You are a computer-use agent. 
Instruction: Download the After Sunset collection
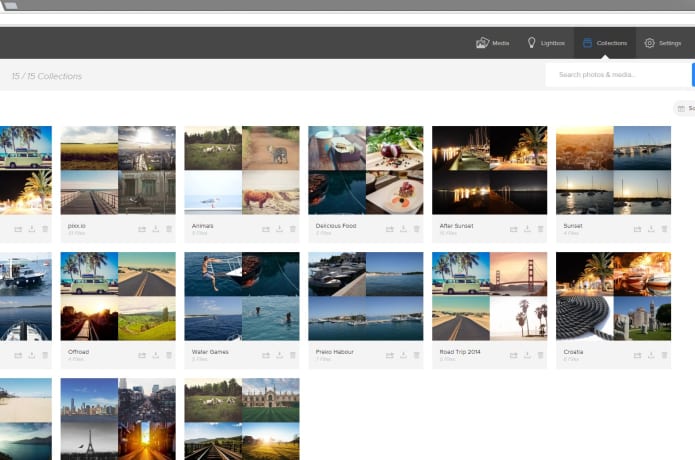coord(527,229)
